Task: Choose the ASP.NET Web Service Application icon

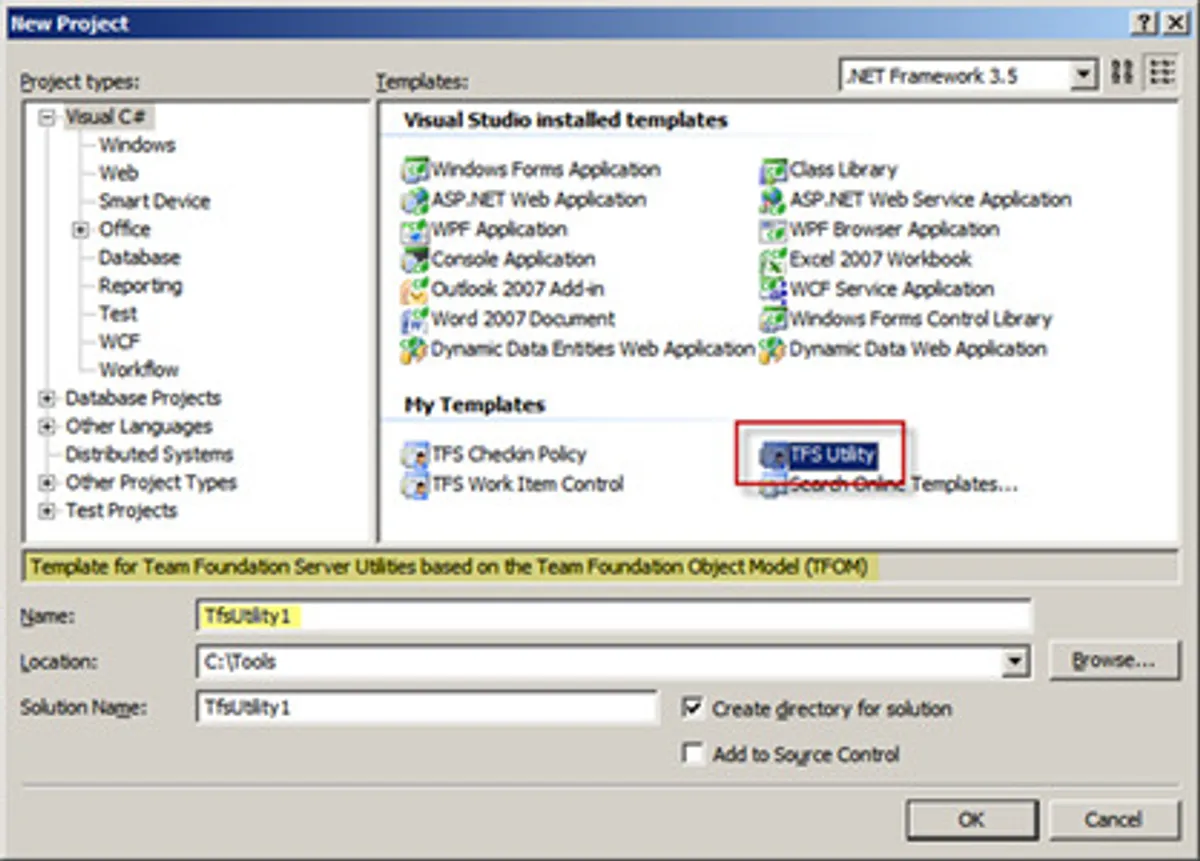Action: (x=773, y=200)
